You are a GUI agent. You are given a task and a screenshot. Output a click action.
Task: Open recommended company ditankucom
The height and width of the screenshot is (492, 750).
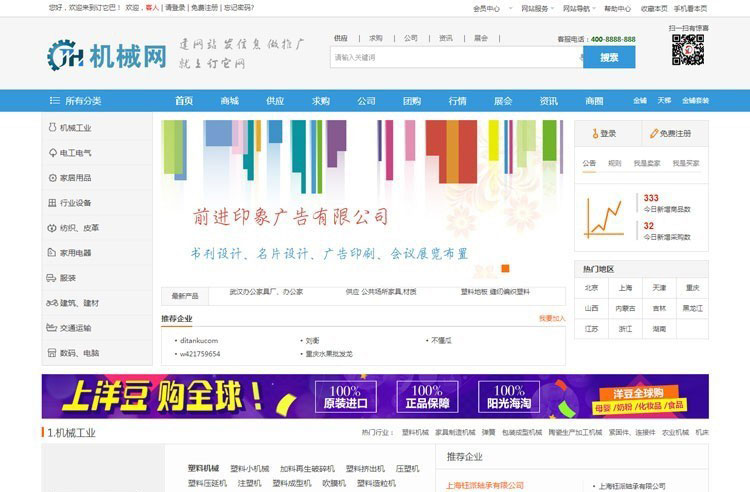click(x=199, y=340)
